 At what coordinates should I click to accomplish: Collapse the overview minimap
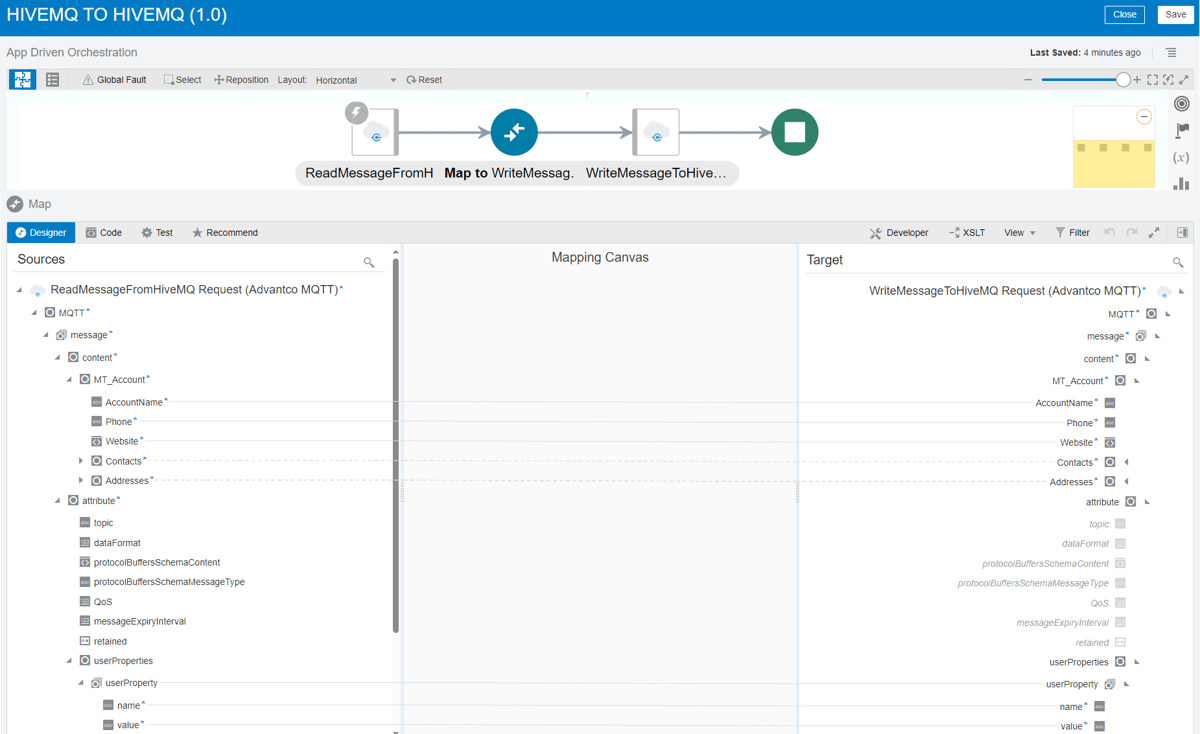(1144, 117)
